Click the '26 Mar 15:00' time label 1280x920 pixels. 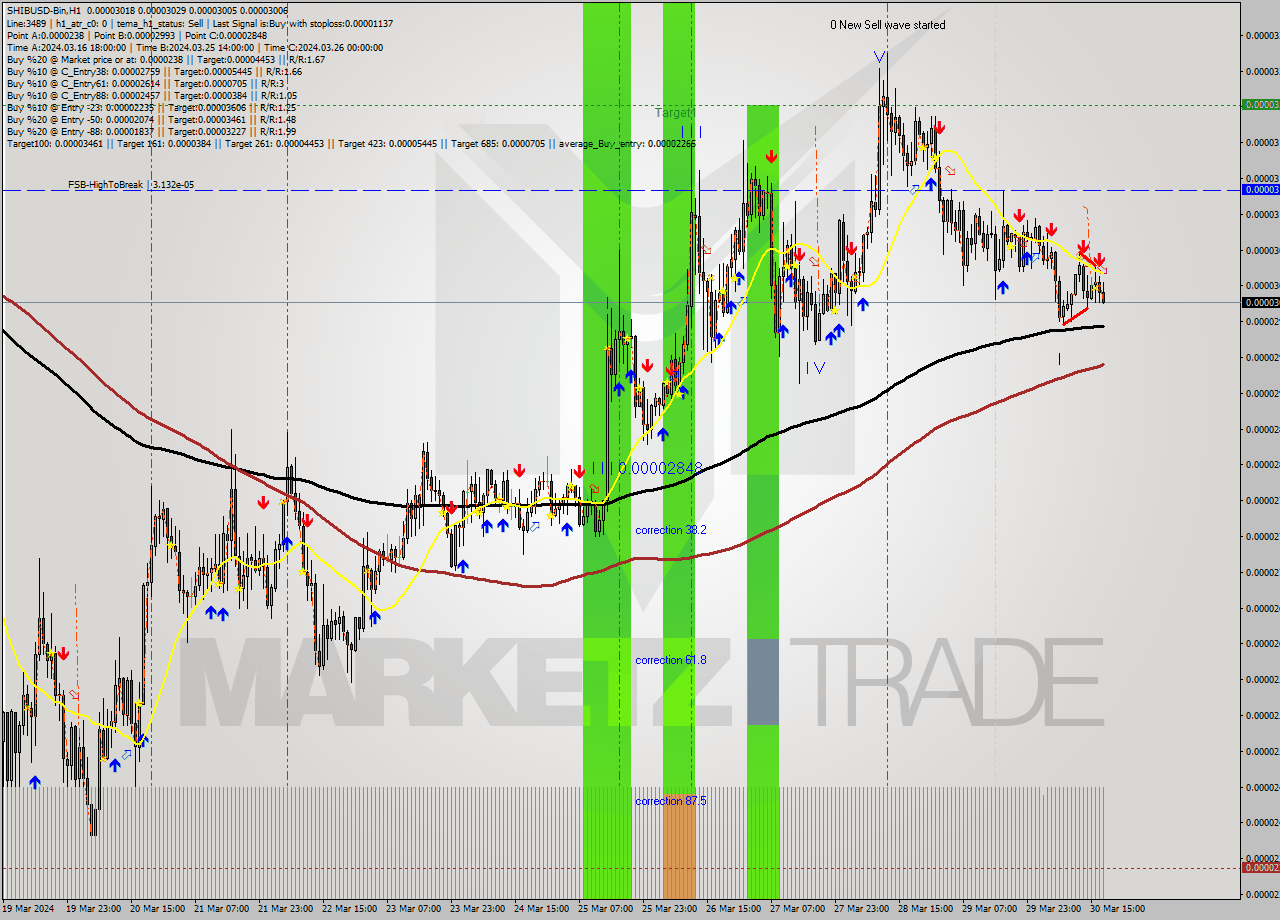tap(733, 908)
